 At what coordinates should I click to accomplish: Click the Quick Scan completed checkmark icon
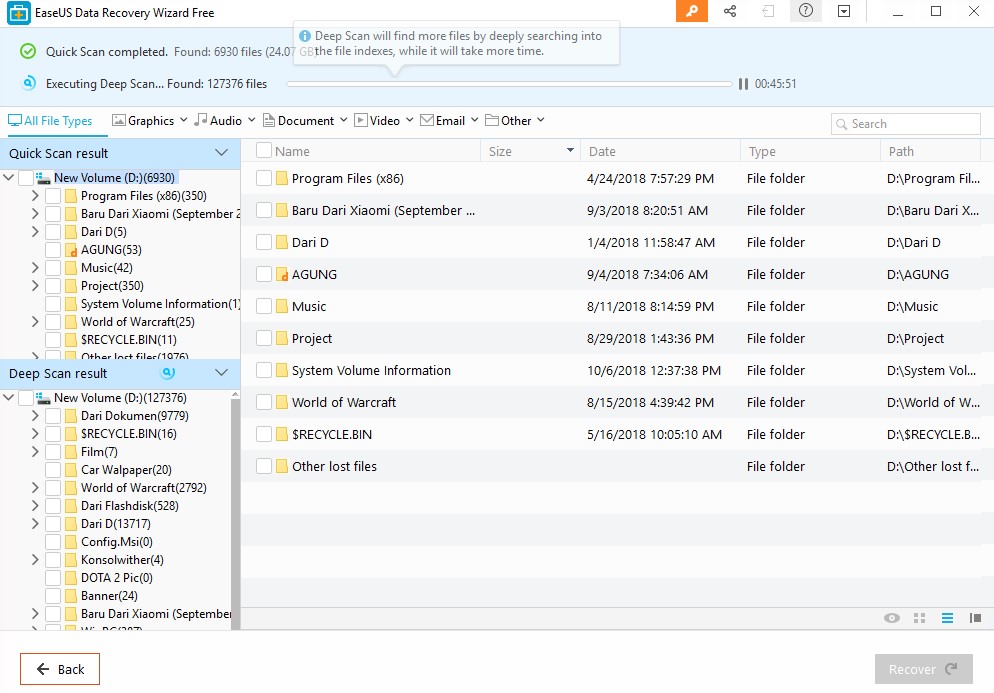[x=28, y=51]
